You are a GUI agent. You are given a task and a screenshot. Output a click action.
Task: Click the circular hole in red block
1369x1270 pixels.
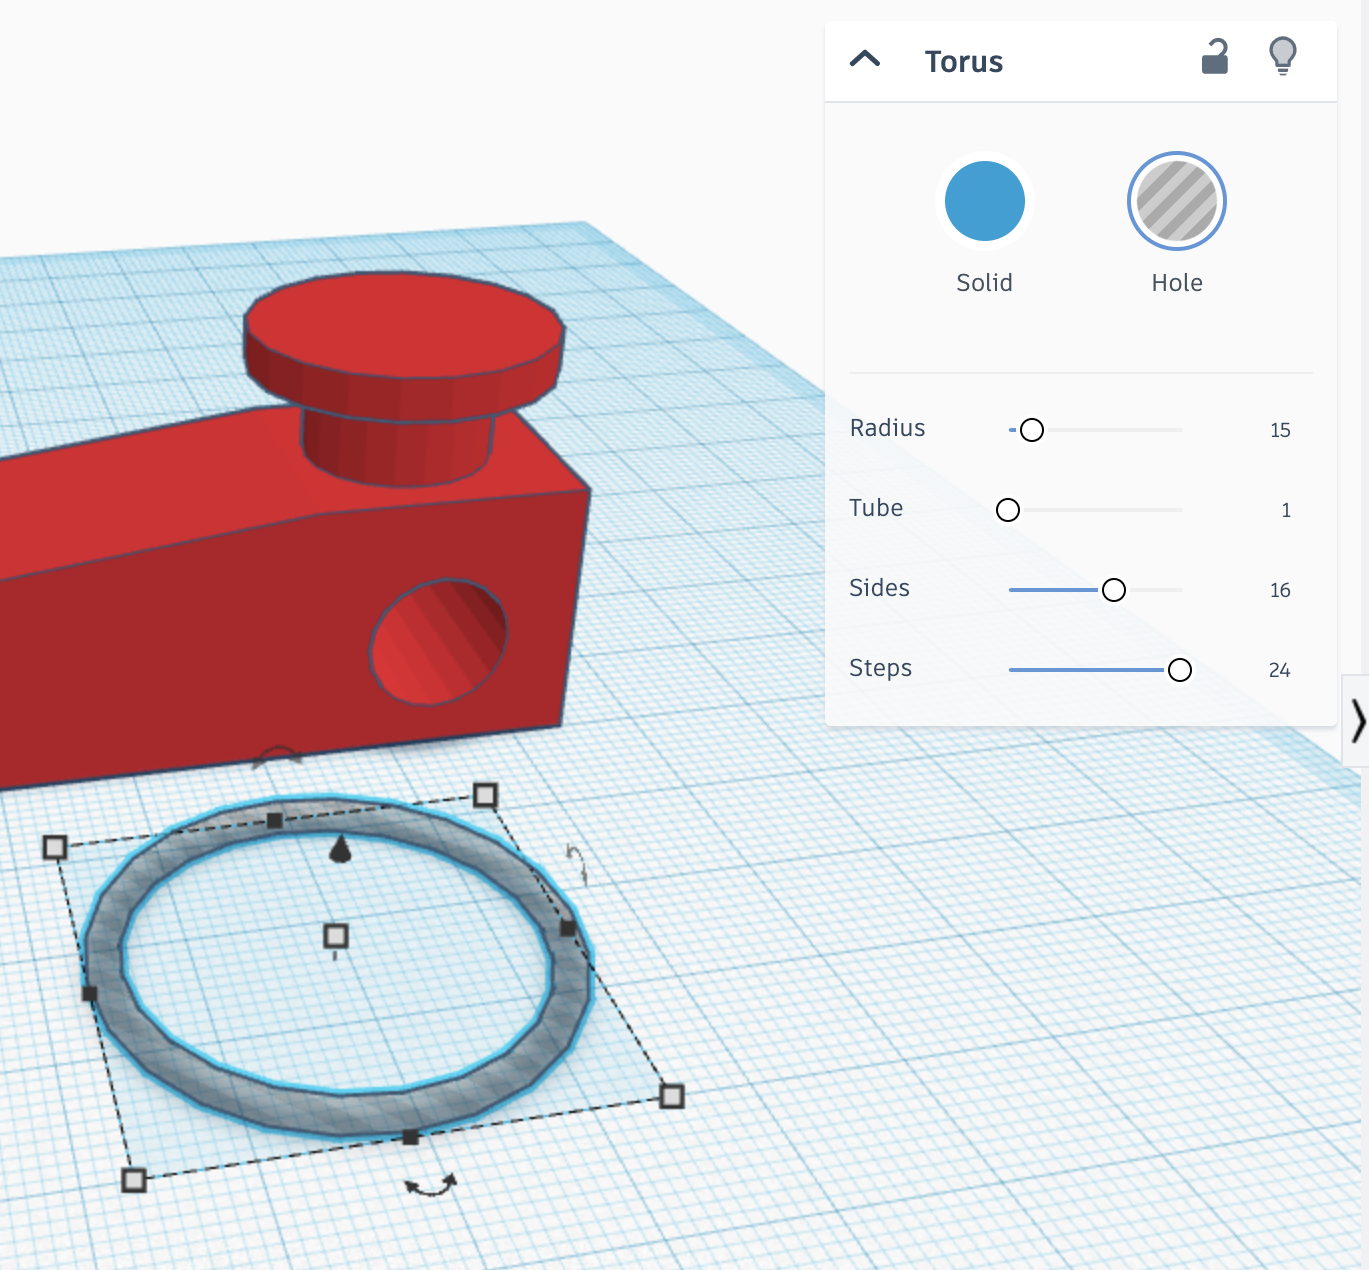[438, 641]
